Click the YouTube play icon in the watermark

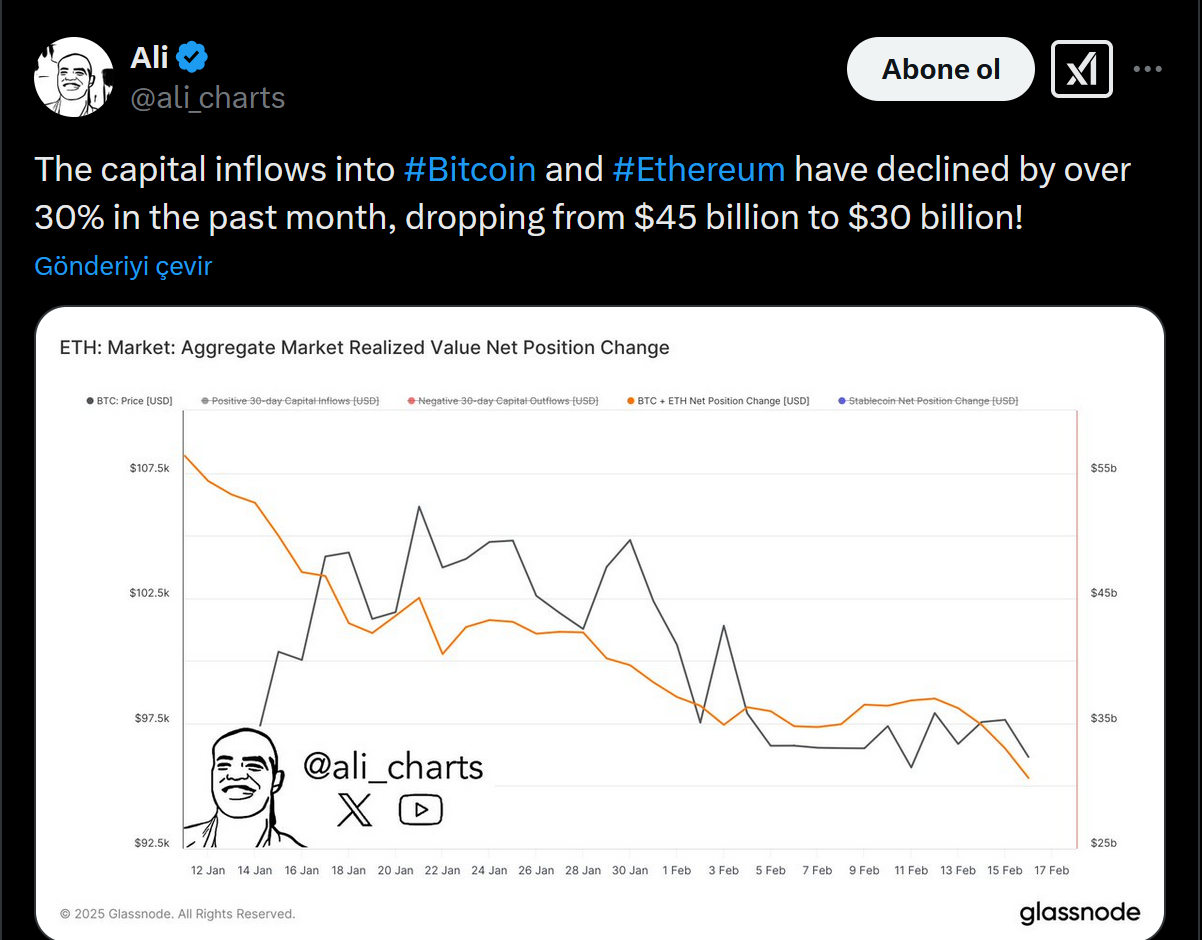click(x=420, y=809)
